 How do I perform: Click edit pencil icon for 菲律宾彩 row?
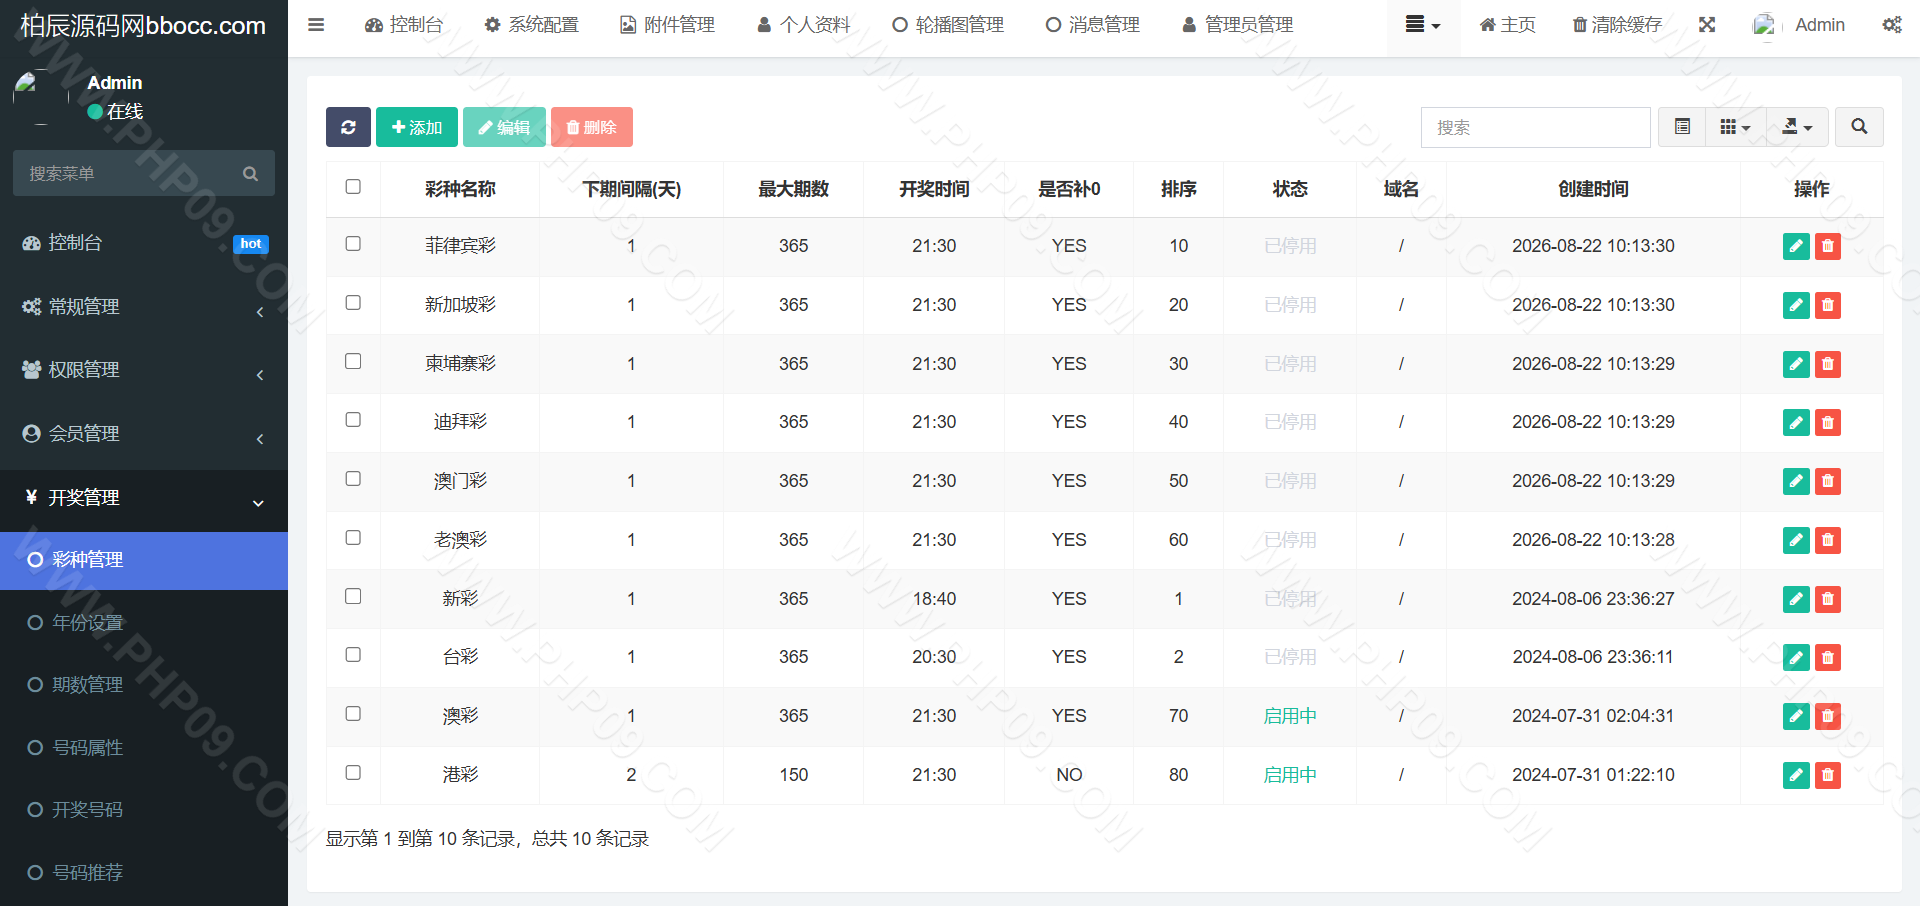point(1796,246)
